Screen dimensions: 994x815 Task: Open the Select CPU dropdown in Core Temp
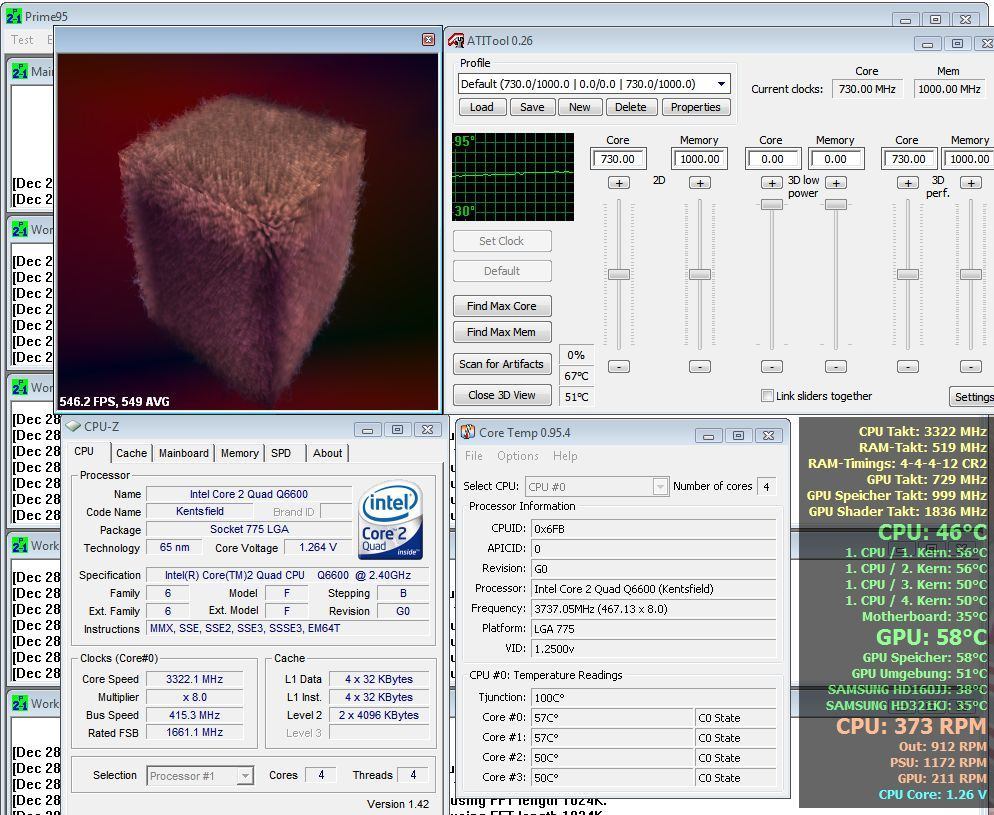pyautogui.click(x=660, y=487)
